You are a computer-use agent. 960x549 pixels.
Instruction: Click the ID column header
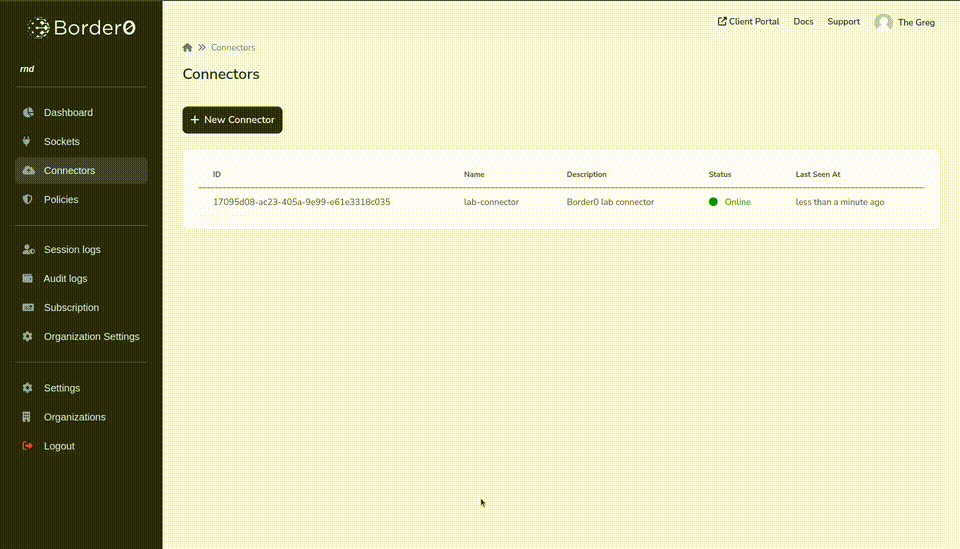pos(217,174)
